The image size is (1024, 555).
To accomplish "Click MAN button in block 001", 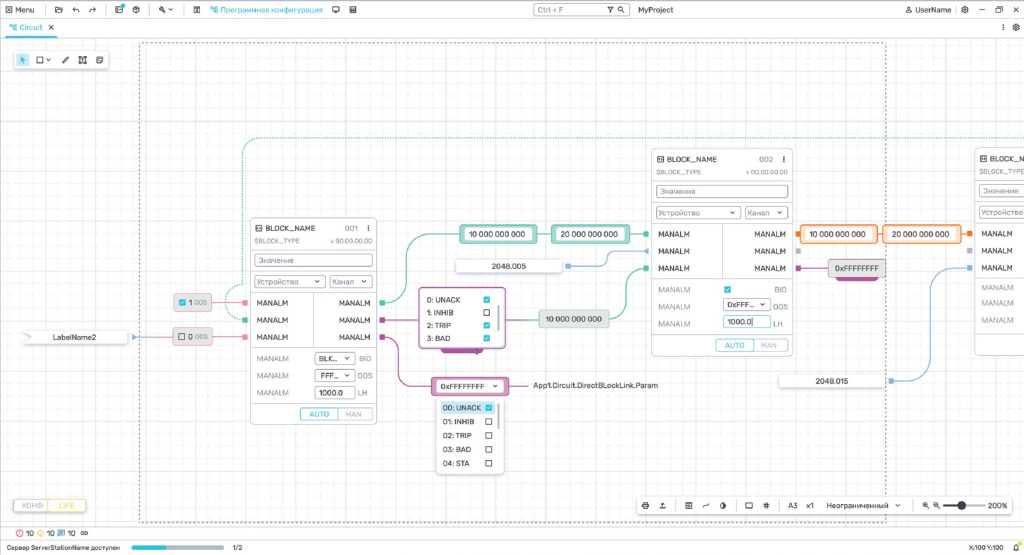I will click(353, 414).
